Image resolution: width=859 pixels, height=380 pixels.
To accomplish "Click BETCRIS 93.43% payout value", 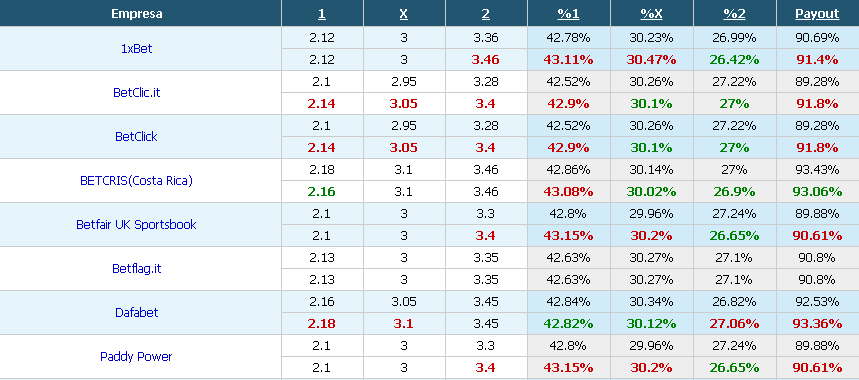I will pos(817,170).
